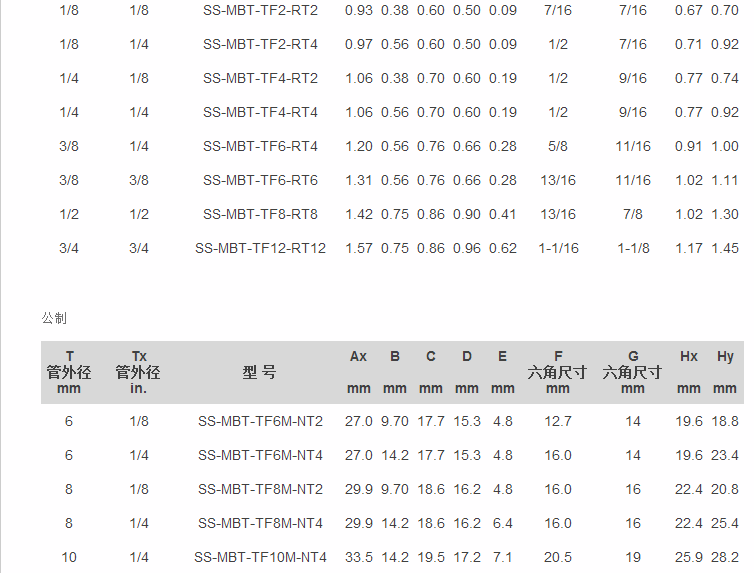Click the Ax column header
The image size is (754, 573).
[x=358, y=357]
